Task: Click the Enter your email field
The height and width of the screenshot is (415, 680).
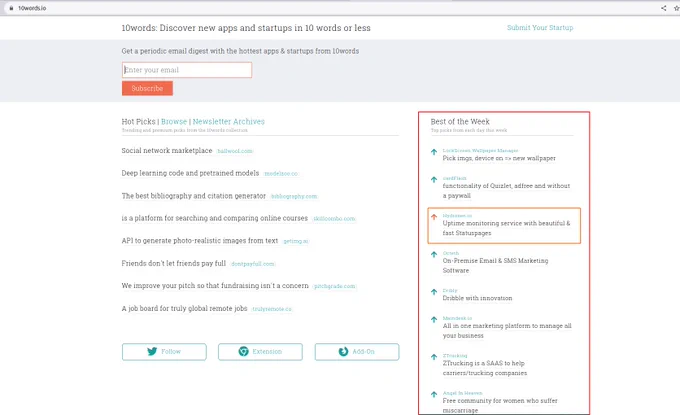Action: (x=187, y=70)
